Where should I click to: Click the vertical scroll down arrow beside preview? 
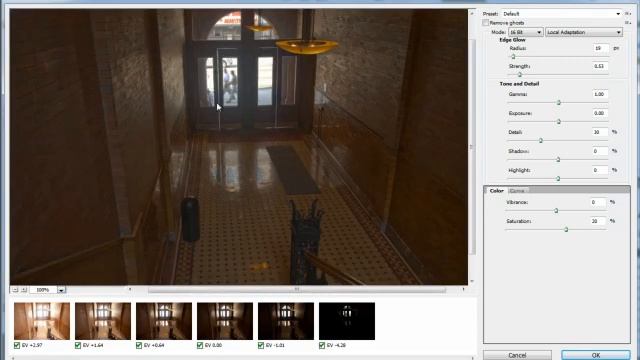(x=472, y=281)
